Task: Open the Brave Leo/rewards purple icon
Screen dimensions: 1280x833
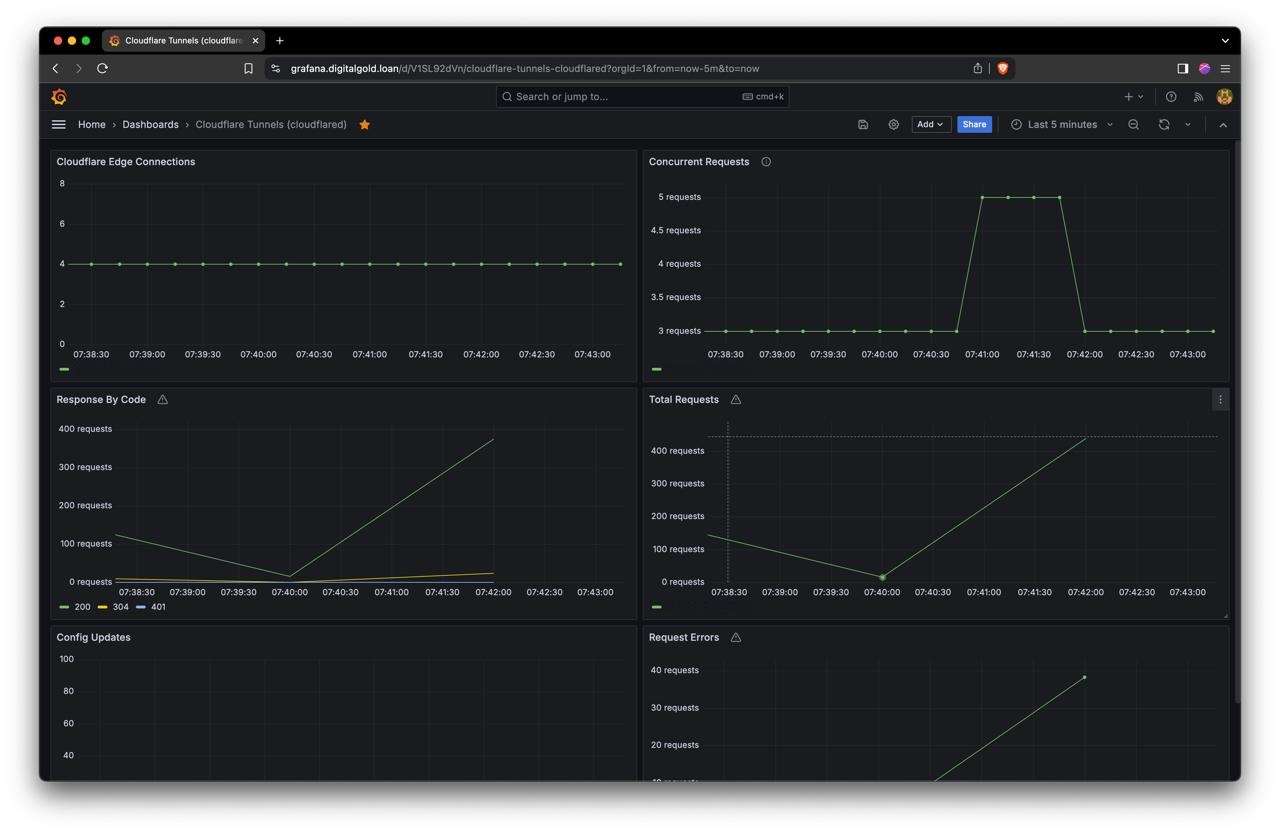Action: point(1204,69)
